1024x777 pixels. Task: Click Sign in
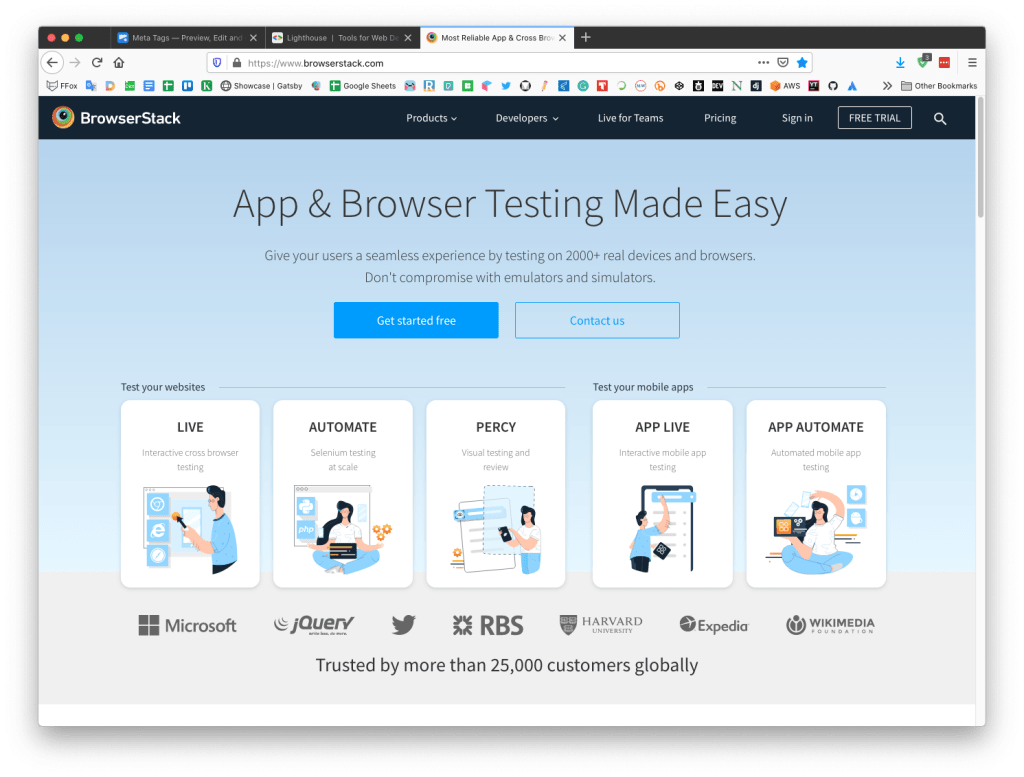(x=797, y=118)
